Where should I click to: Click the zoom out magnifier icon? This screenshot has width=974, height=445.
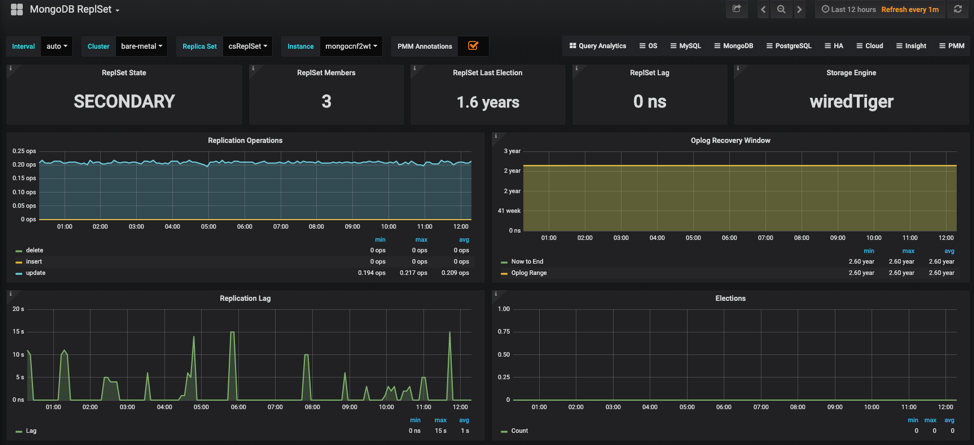click(x=781, y=10)
